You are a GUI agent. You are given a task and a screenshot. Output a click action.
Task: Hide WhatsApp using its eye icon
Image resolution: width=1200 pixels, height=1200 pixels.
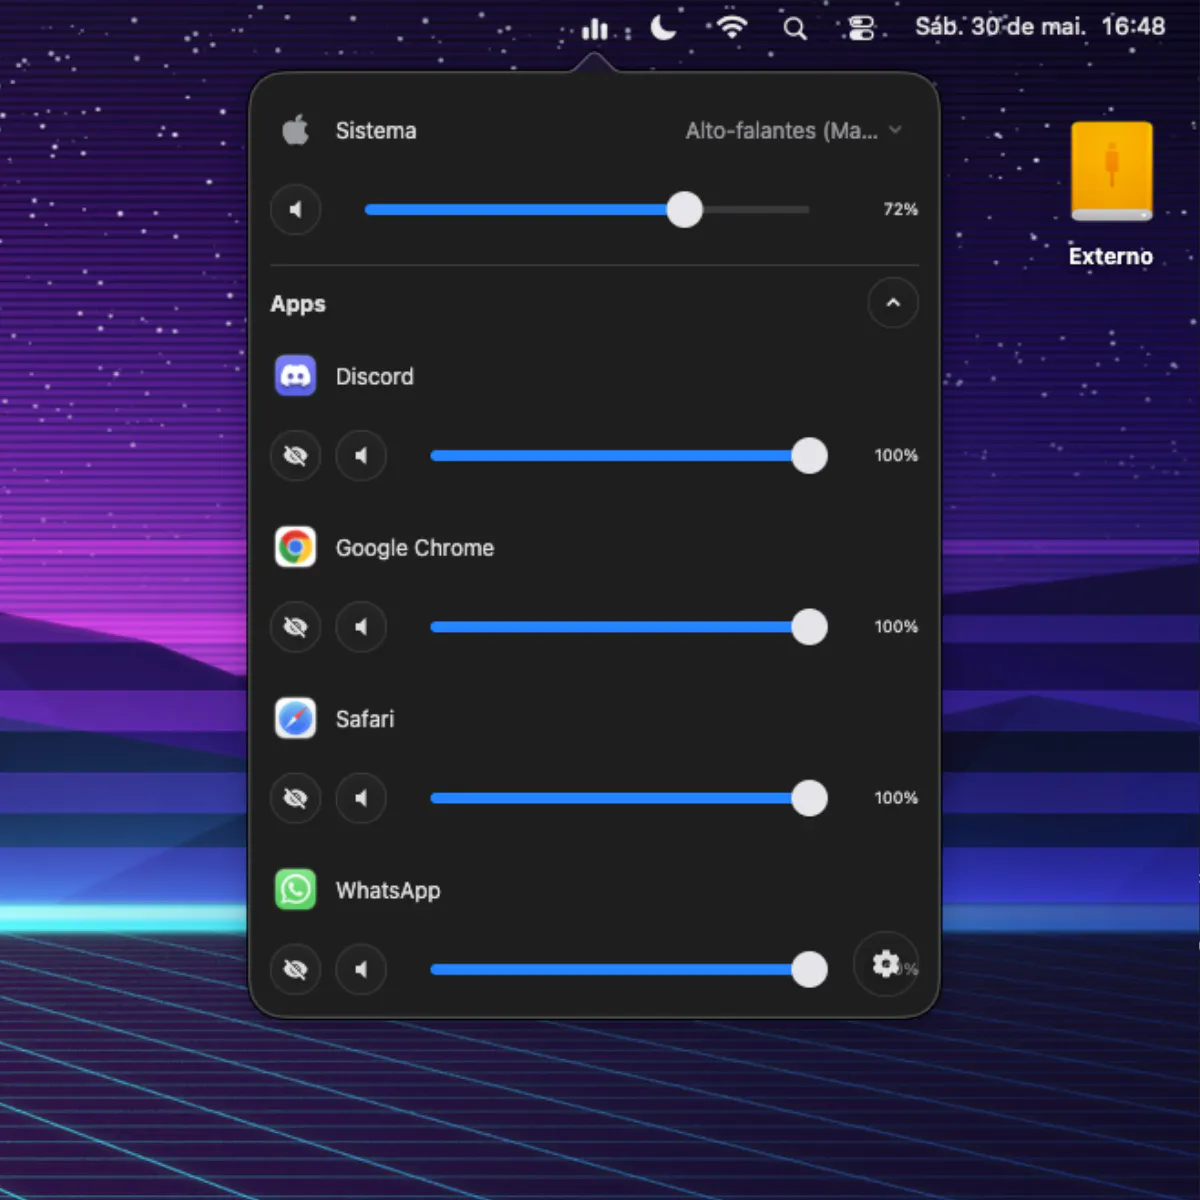point(296,969)
